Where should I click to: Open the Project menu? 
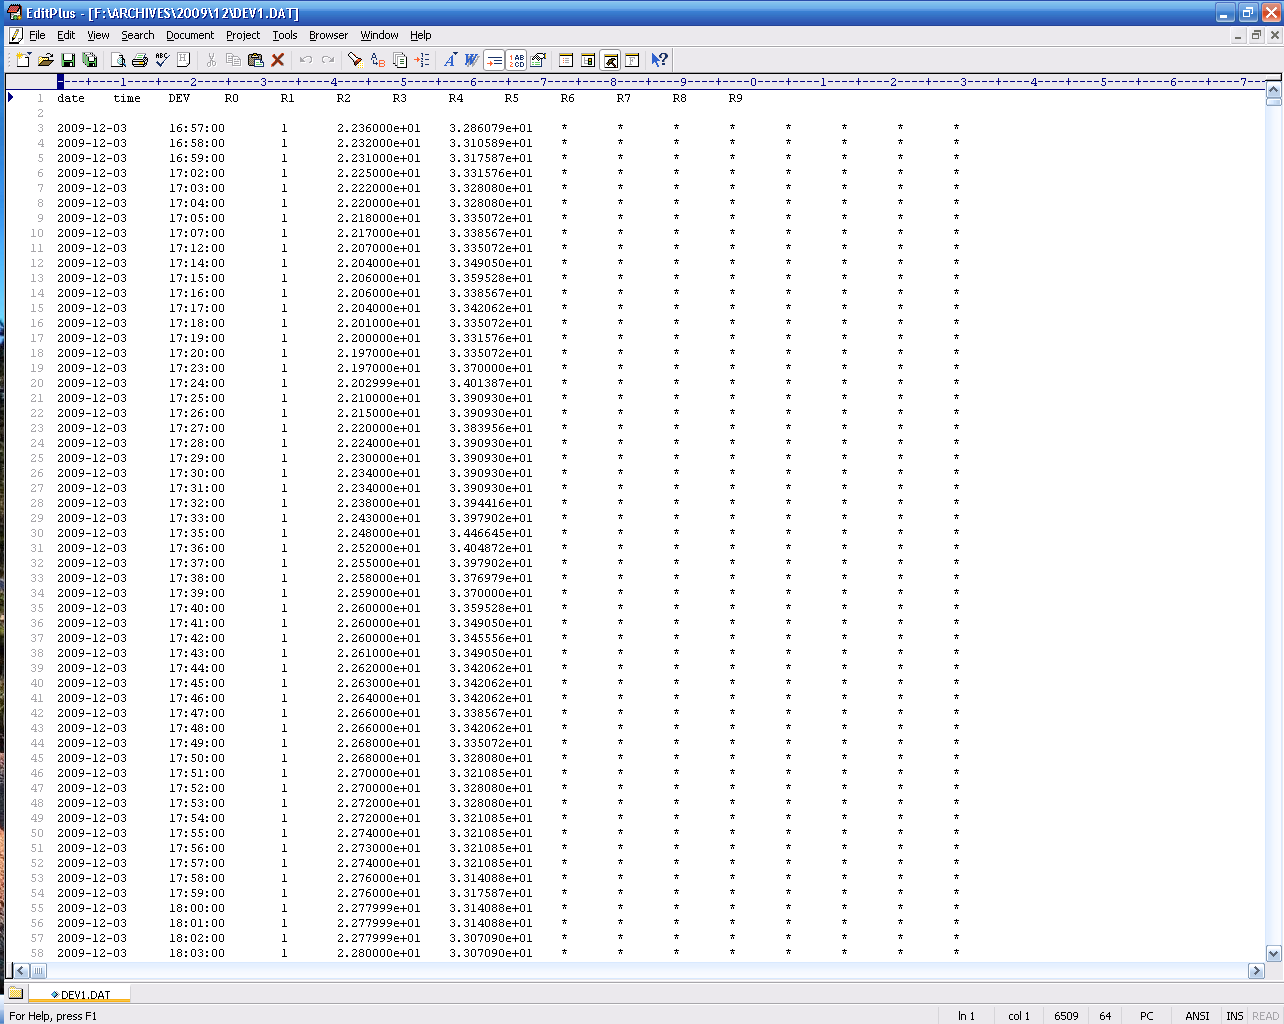tap(243, 35)
